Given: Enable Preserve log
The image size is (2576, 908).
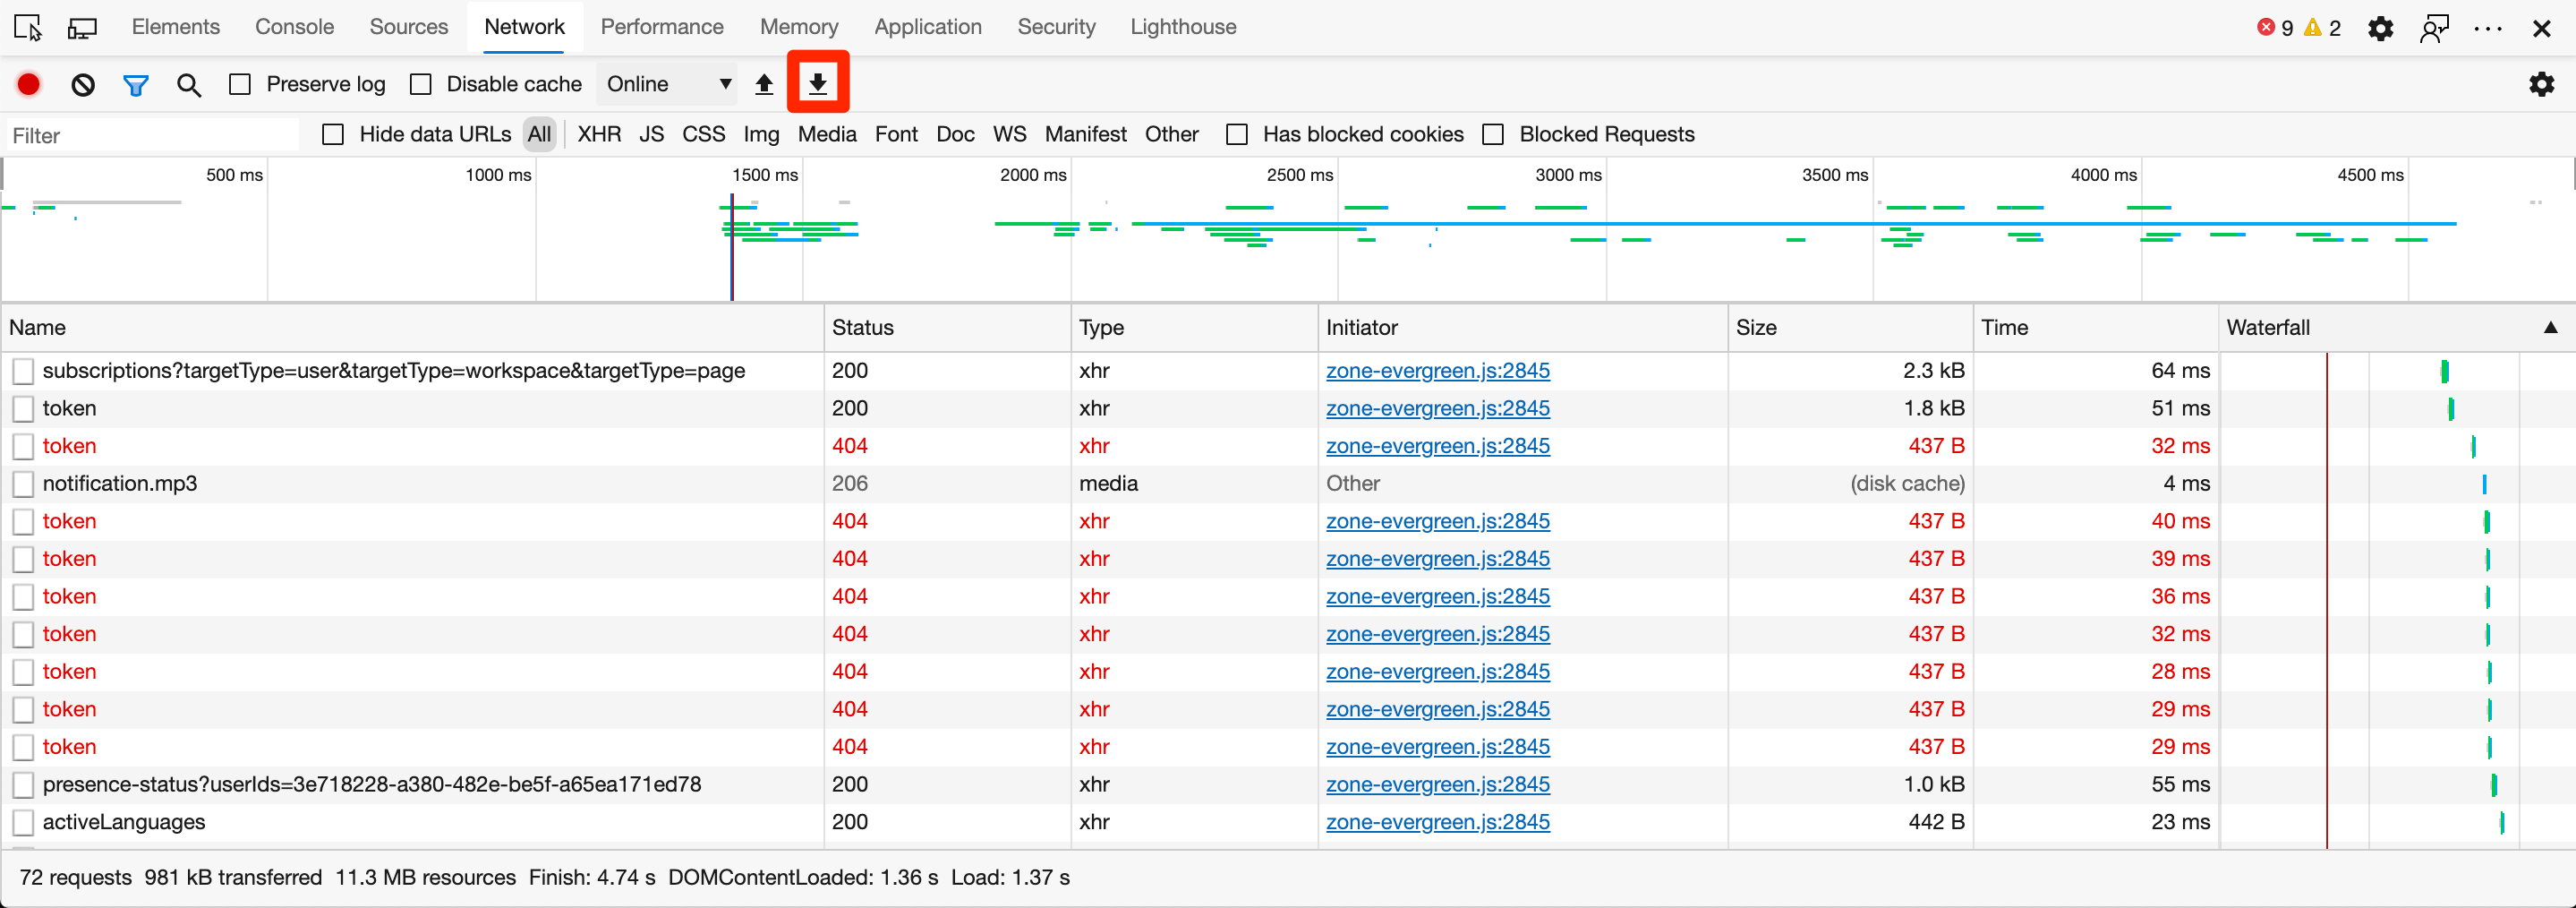Looking at the screenshot, I should pyautogui.click(x=240, y=84).
